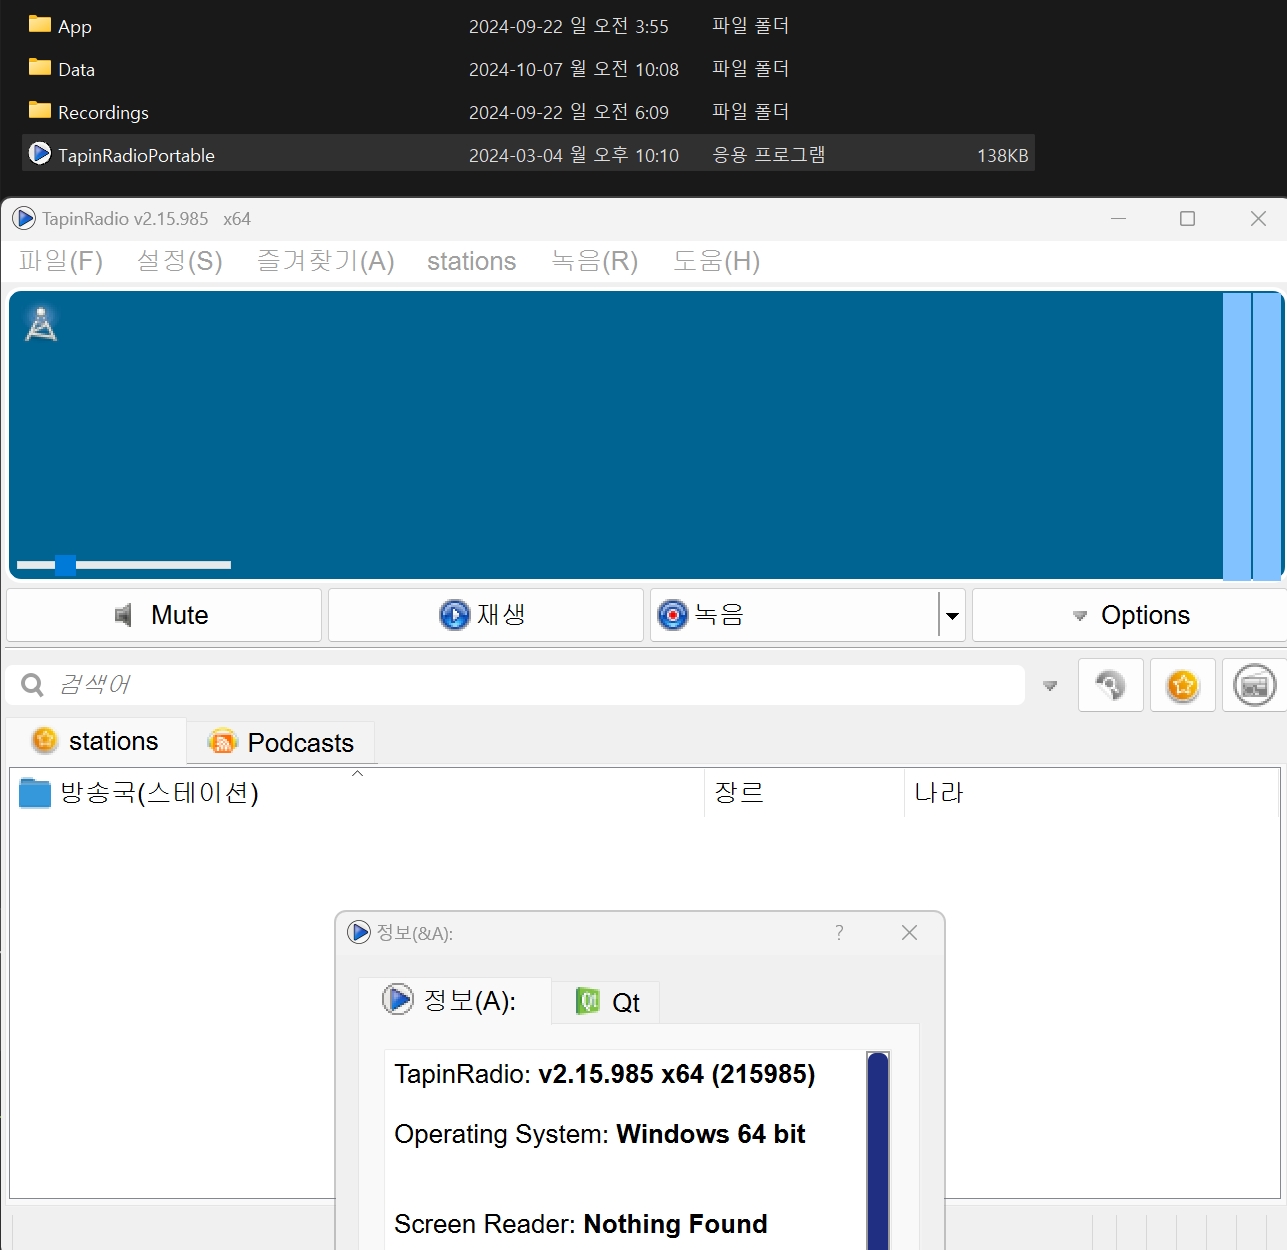This screenshot has height=1250, width=1287.
Task: Mute the radio audio
Action: click(164, 615)
